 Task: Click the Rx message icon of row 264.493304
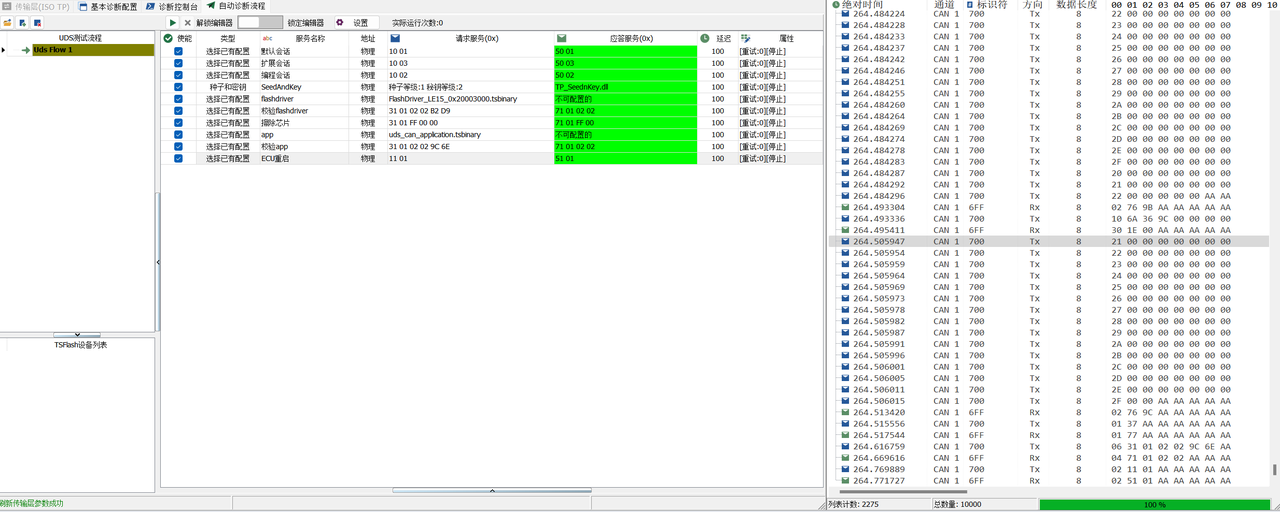pos(845,207)
